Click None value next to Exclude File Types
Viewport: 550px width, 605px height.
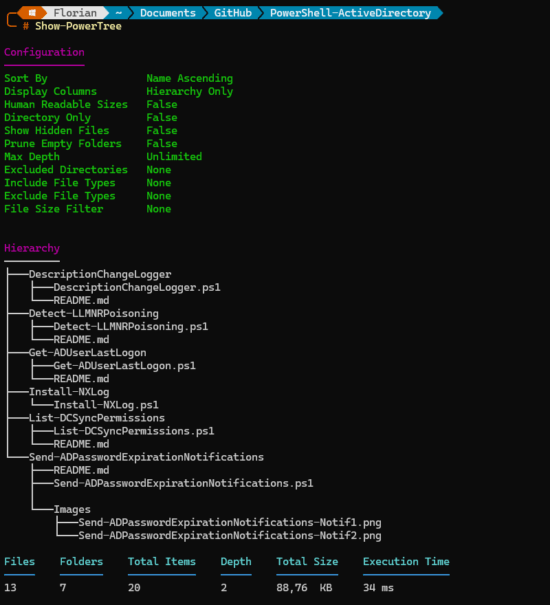[159, 196]
